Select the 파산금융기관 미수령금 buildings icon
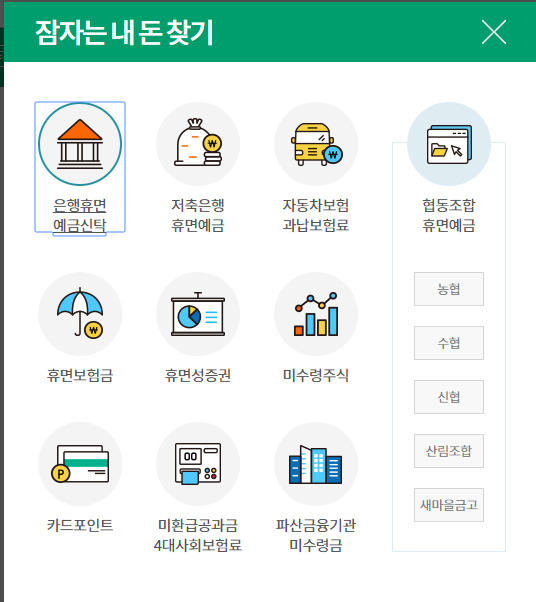Viewport: 536px width, 602px height. [x=316, y=464]
